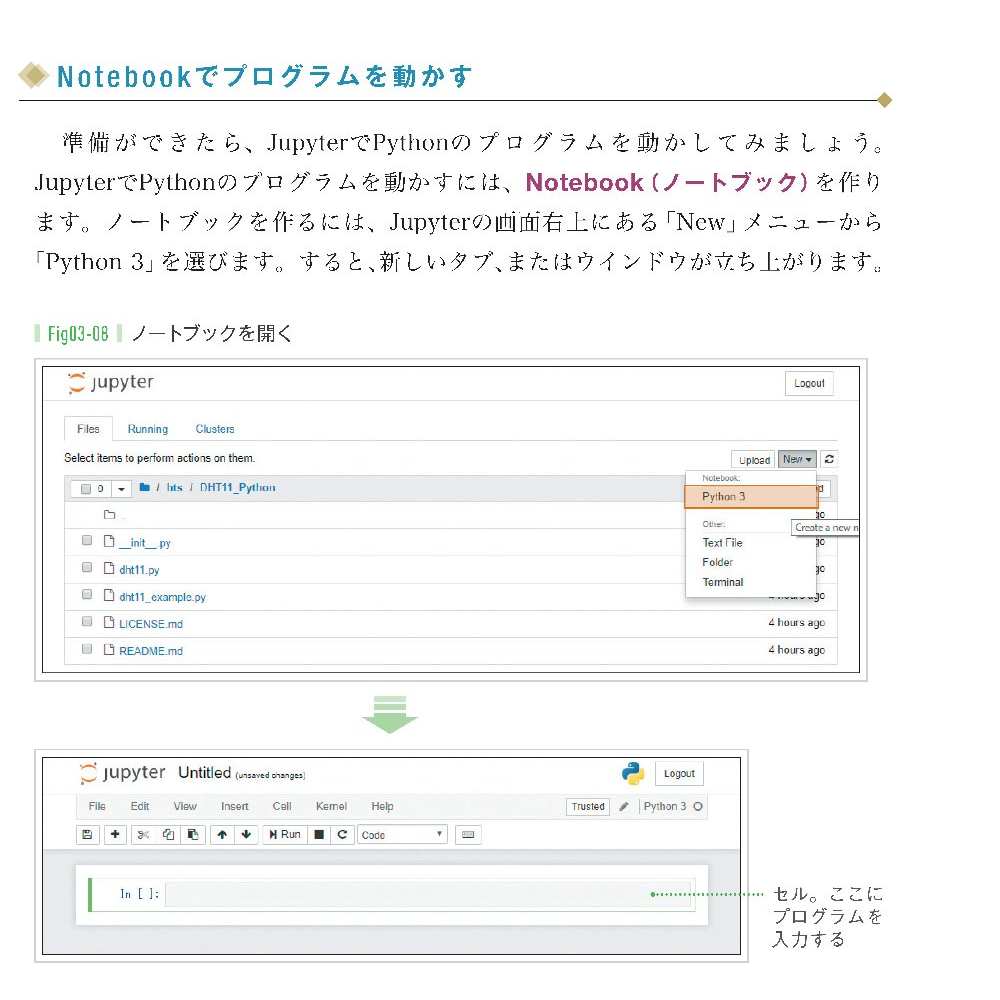Open the Clusters tab
The height and width of the screenshot is (1000, 1000).
click(x=215, y=429)
